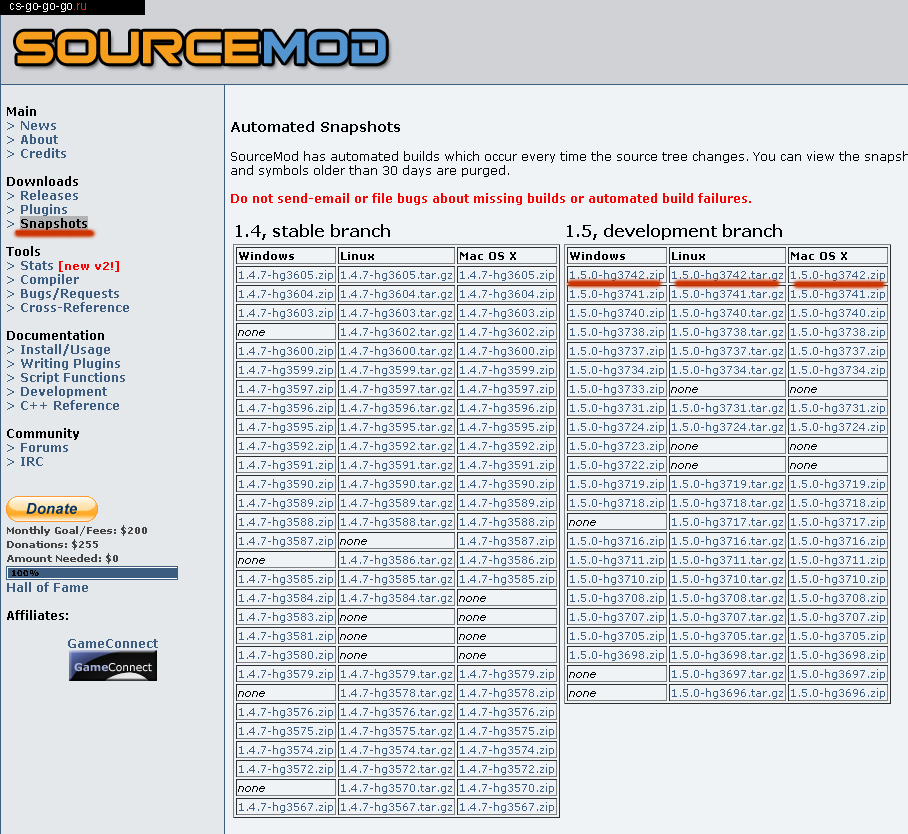Viewport: 908px width, 834px height.
Task: Open C++ Reference documentation
Action: (70, 405)
